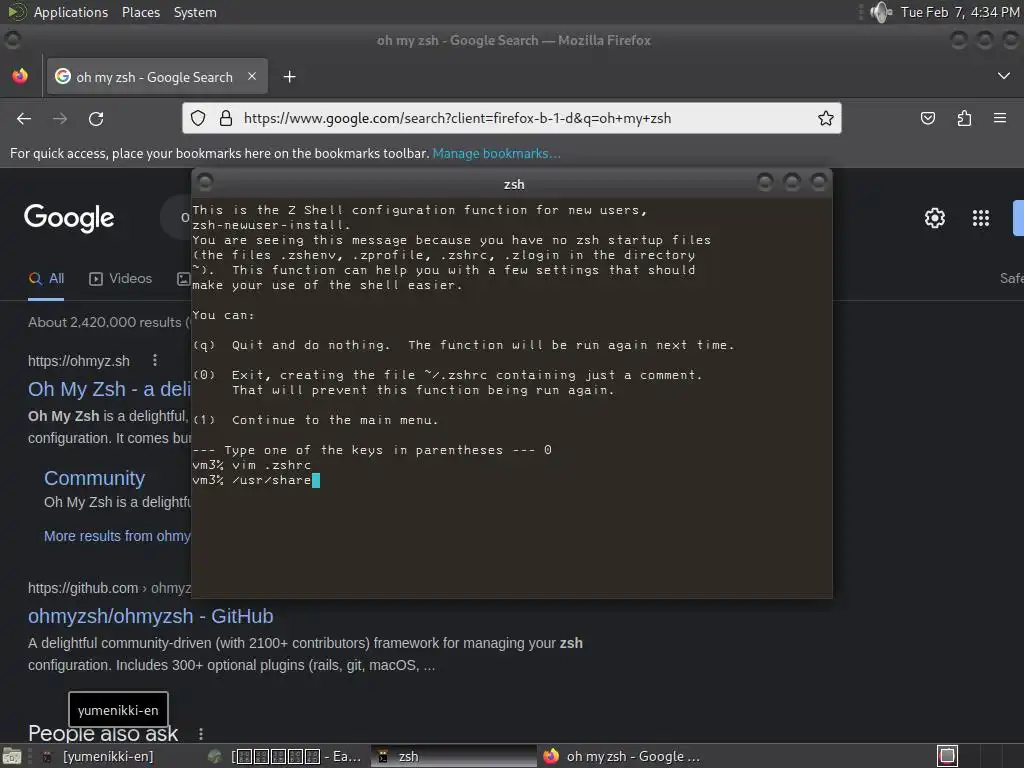Close the 'oh my zsh - Google Search' tab
This screenshot has width=1024, height=768.
pos(252,76)
